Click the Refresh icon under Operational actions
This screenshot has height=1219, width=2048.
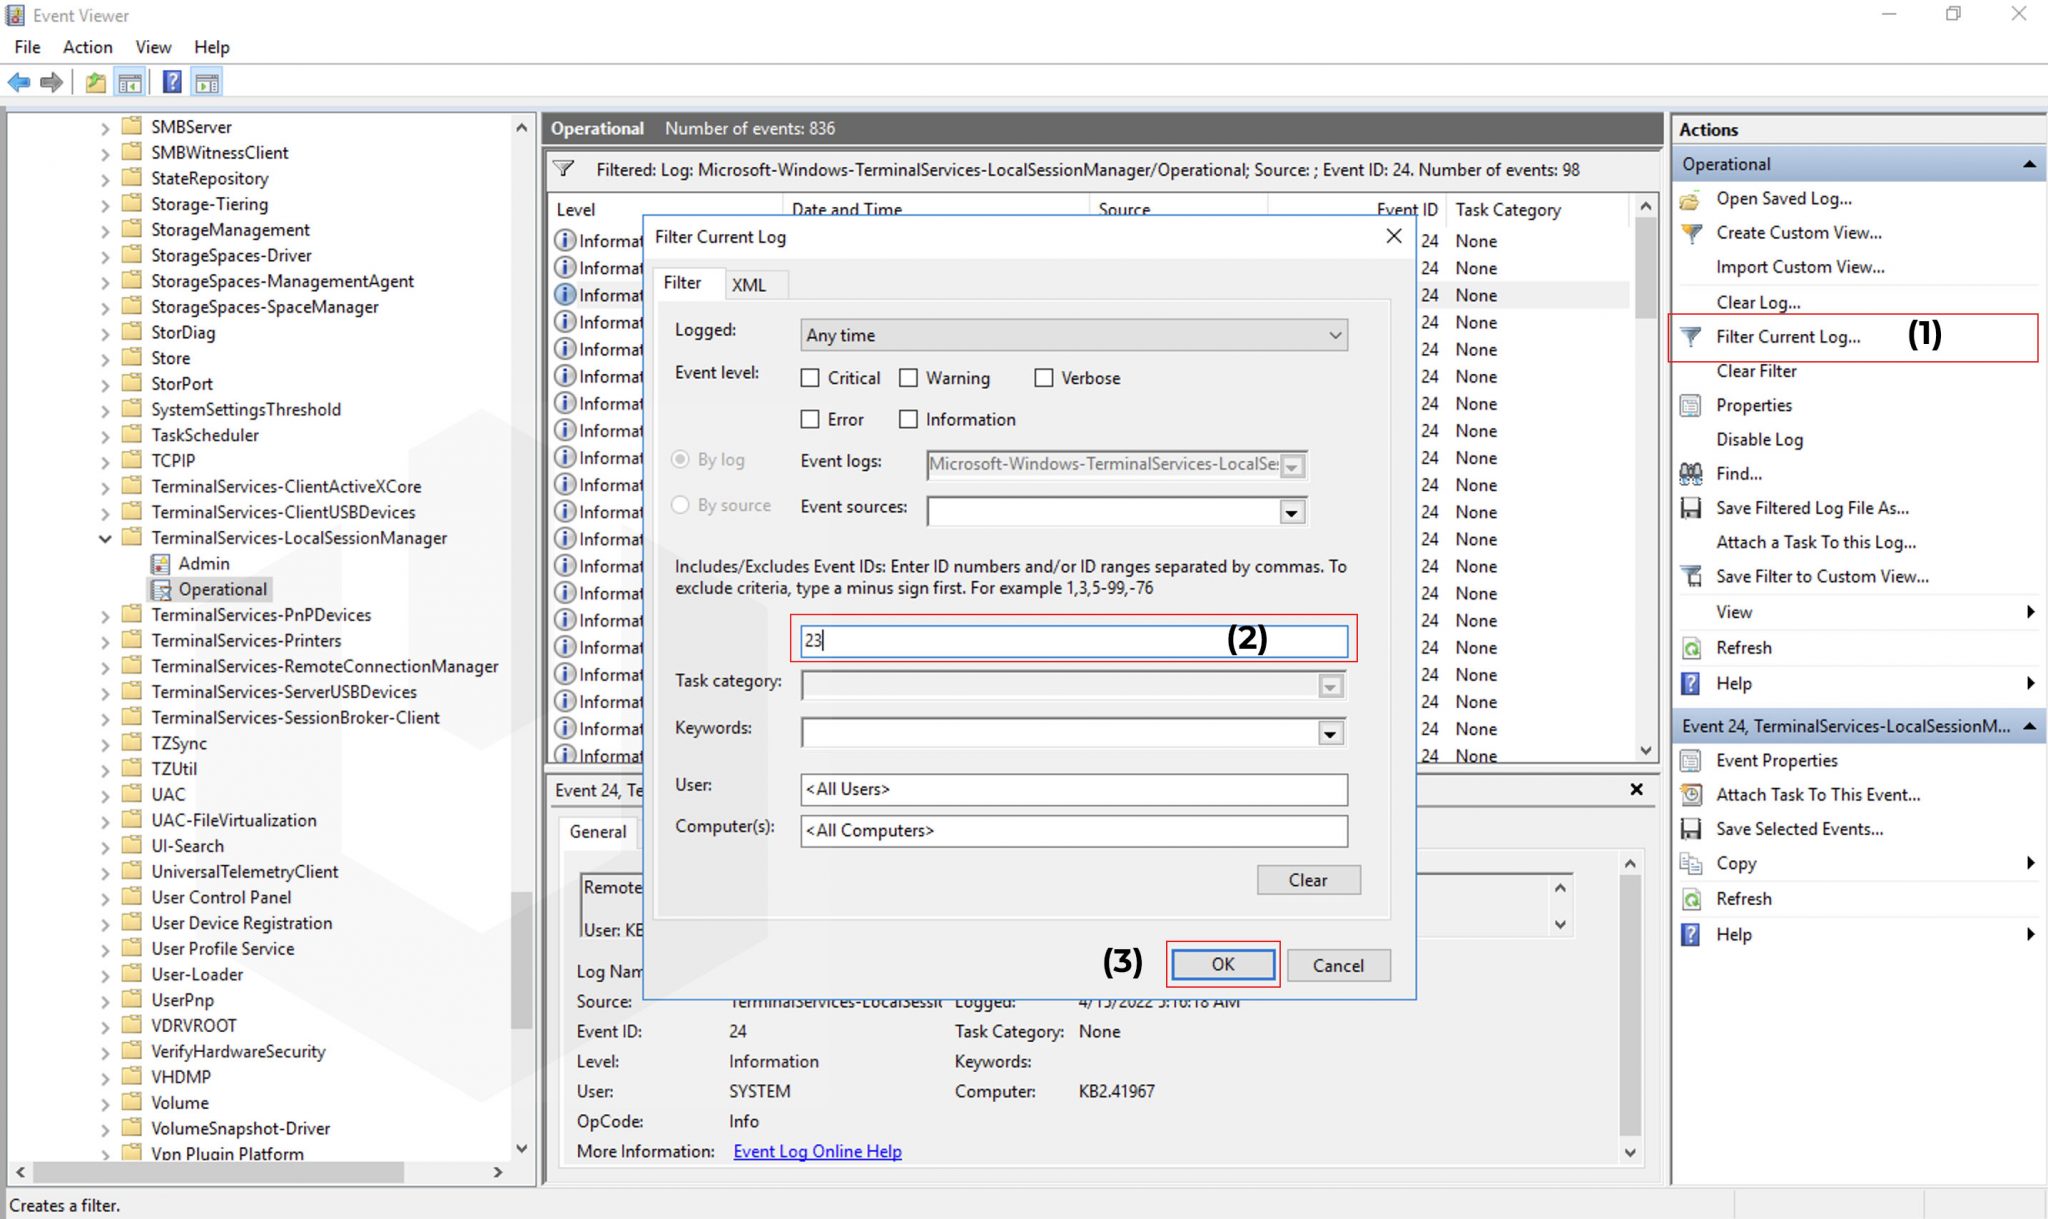(x=1691, y=648)
